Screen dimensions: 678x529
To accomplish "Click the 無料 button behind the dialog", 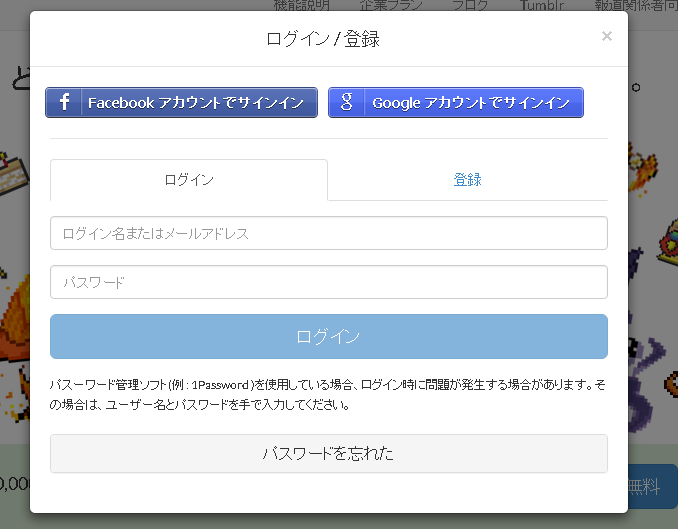I will pos(653,487).
